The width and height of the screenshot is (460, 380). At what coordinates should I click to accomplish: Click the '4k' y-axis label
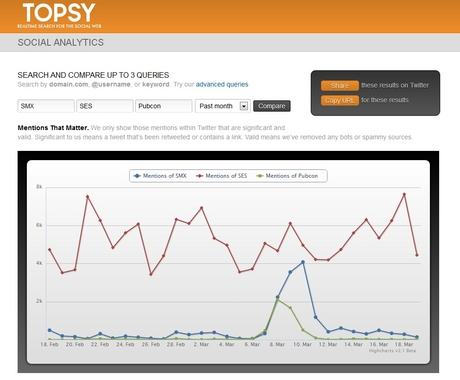(39, 263)
